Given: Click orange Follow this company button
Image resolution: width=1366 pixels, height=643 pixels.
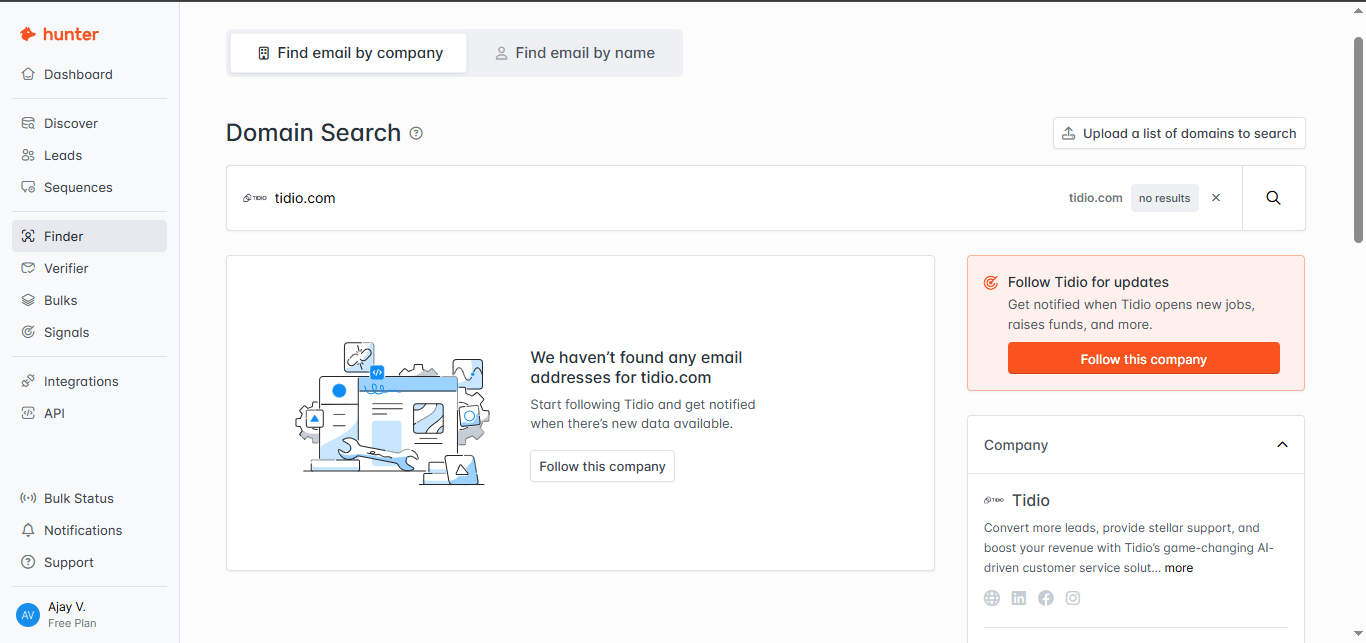Looking at the screenshot, I should [x=1144, y=359].
